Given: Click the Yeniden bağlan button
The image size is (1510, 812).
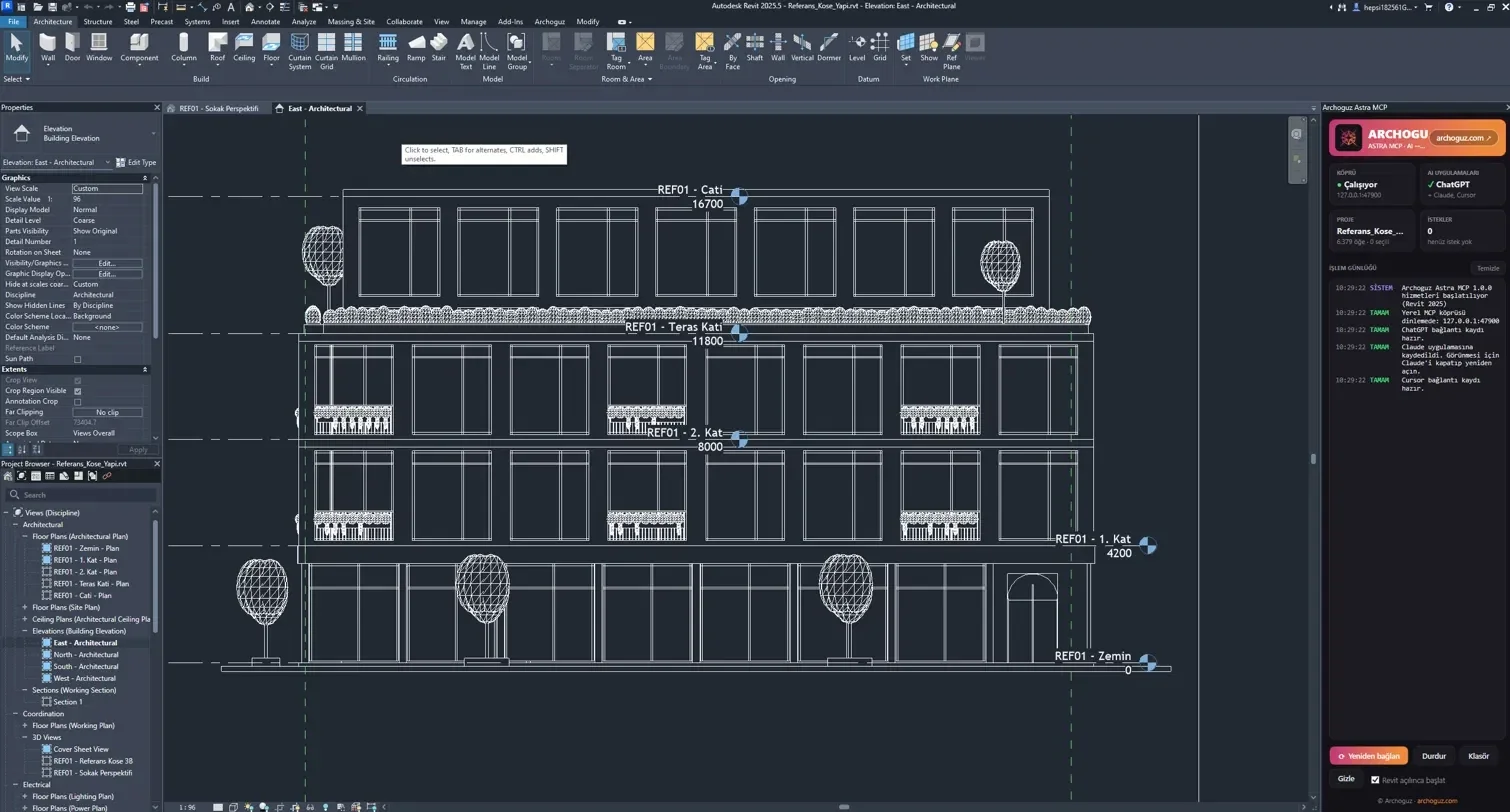Looking at the screenshot, I should pyautogui.click(x=1368, y=756).
